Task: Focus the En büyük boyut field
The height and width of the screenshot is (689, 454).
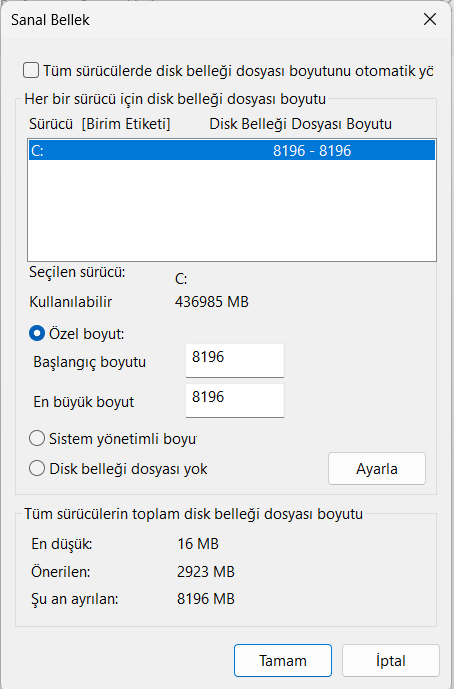Action: click(x=235, y=400)
